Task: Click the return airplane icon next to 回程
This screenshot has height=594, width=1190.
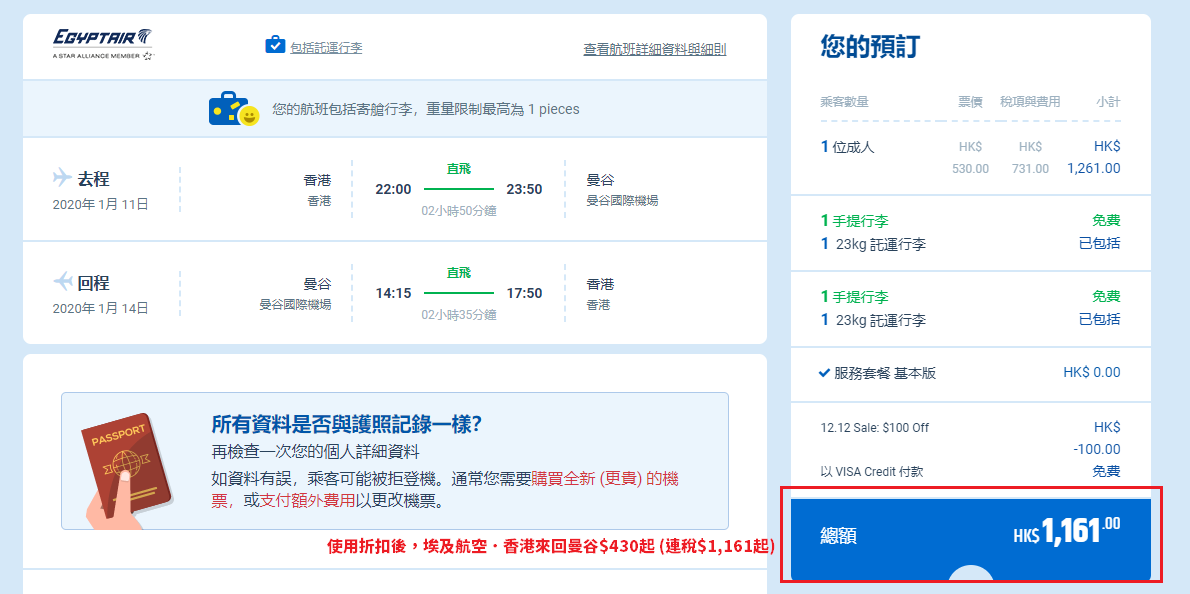Action: (61, 282)
